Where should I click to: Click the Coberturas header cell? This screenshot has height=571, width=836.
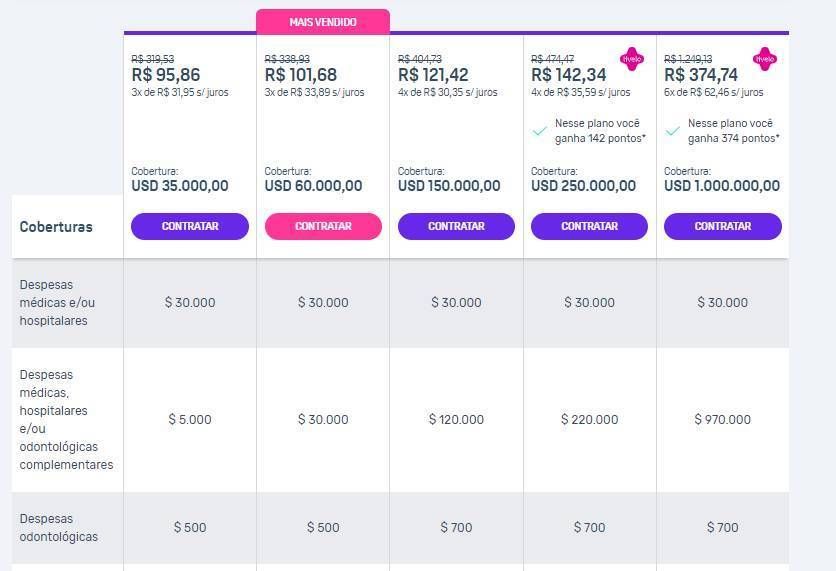tap(67, 227)
